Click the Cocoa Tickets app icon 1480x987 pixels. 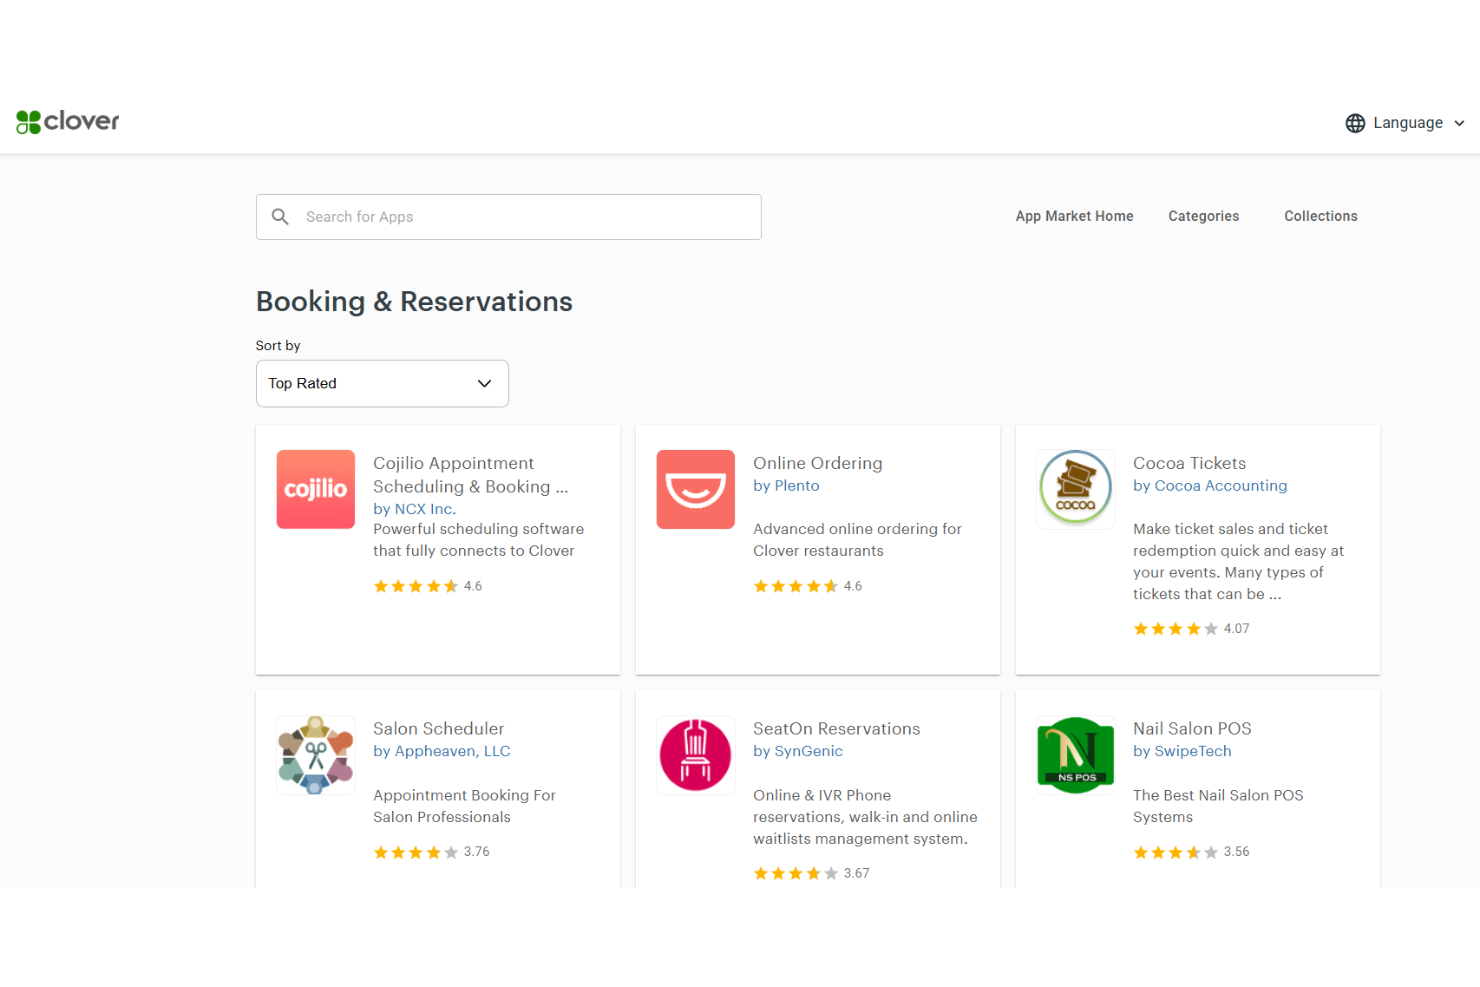coord(1076,489)
